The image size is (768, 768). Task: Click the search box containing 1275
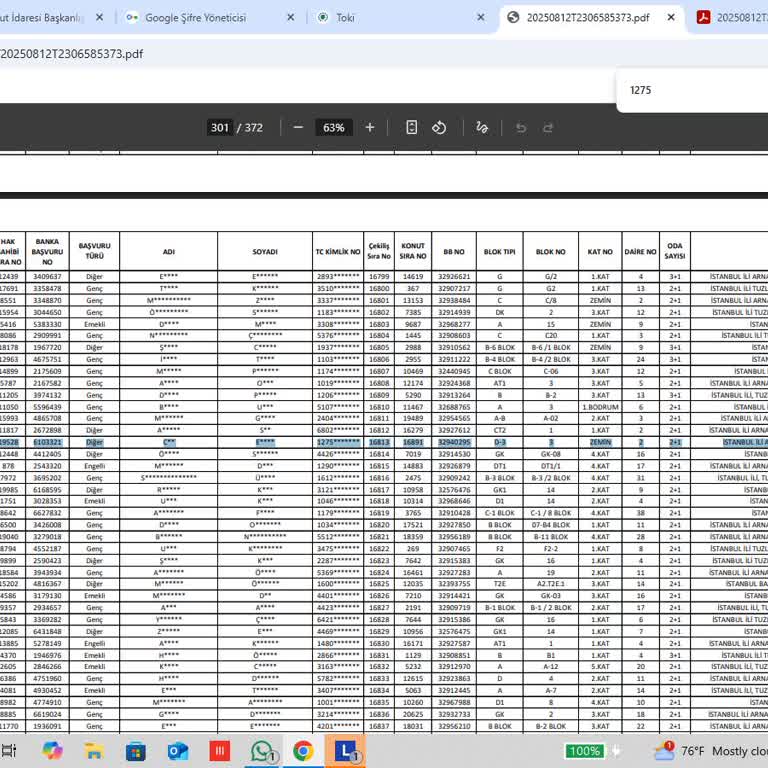[x=690, y=90]
